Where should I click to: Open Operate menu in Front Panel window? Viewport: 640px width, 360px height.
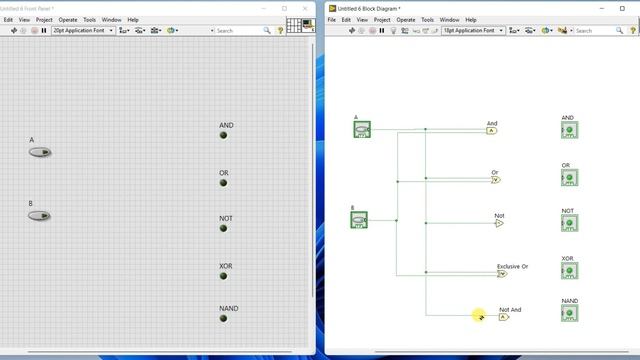[68, 20]
